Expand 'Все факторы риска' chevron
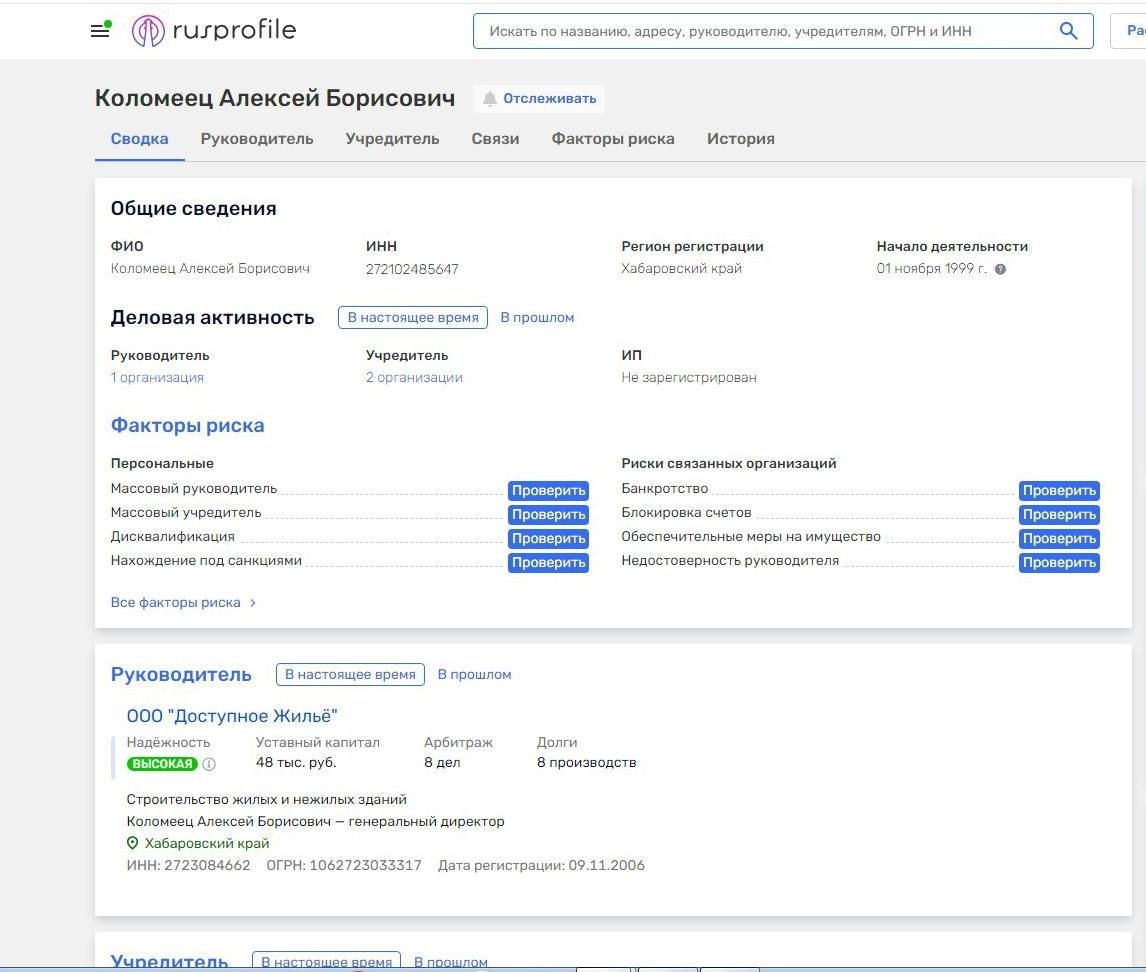Image resolution: width=1146 pixels, height=972 pixels. [x=253, y=603]
